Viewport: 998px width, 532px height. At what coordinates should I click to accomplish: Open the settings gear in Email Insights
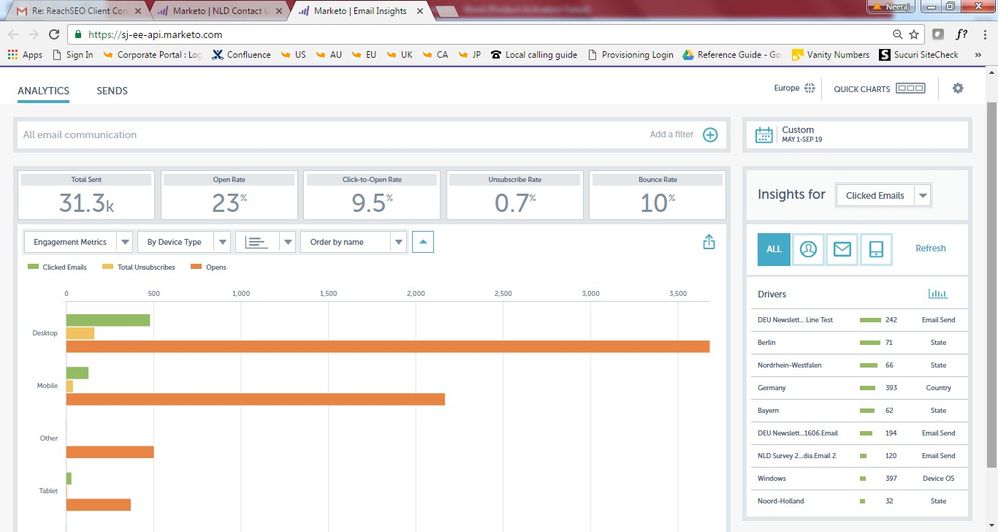click(957, 89)
